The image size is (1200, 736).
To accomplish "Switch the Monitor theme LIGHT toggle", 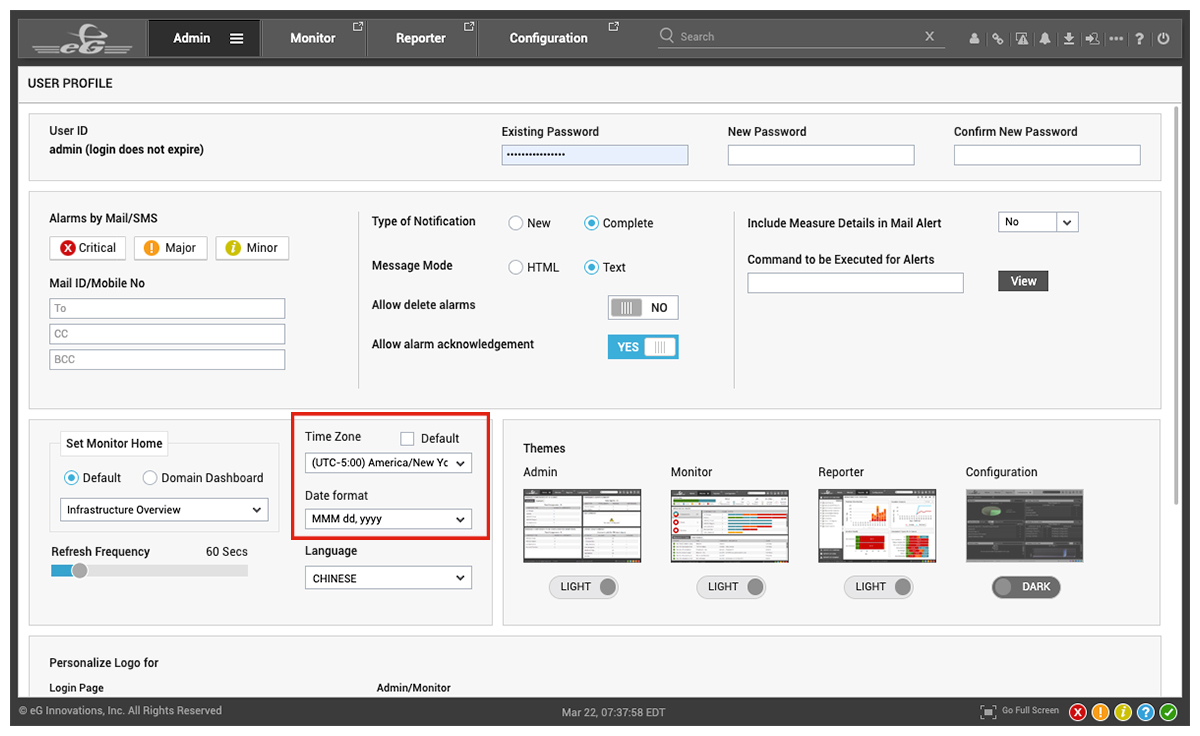I will 731,587.
